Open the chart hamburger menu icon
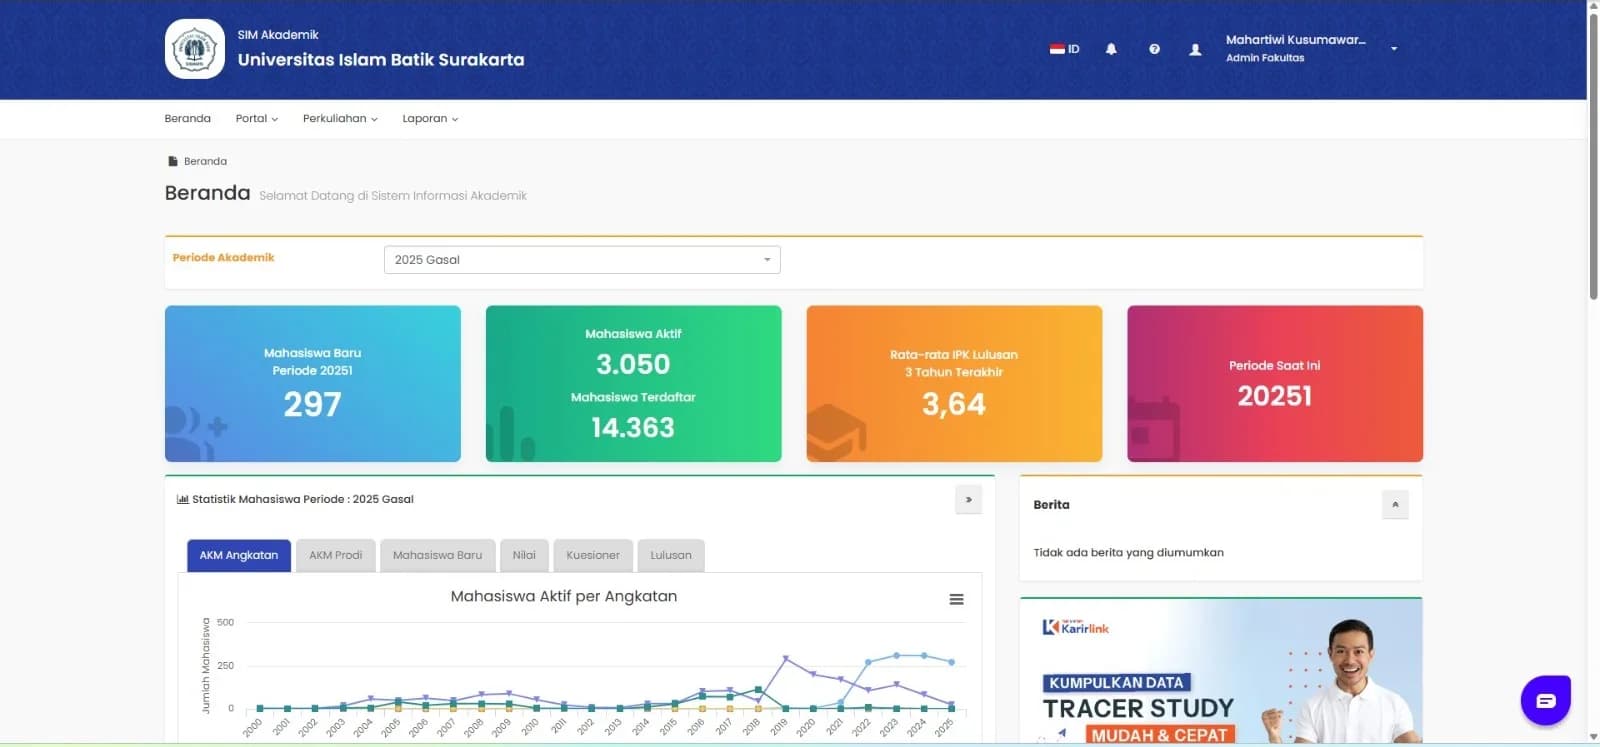 point(956,599)
